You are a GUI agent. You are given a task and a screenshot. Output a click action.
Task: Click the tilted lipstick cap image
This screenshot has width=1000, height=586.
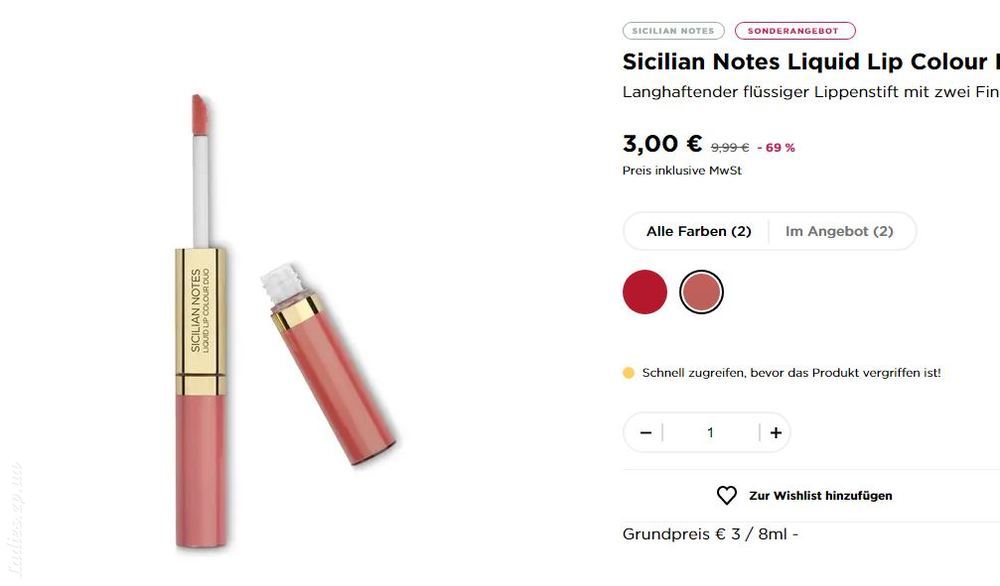pyautogui.click(x=329, y=364)
